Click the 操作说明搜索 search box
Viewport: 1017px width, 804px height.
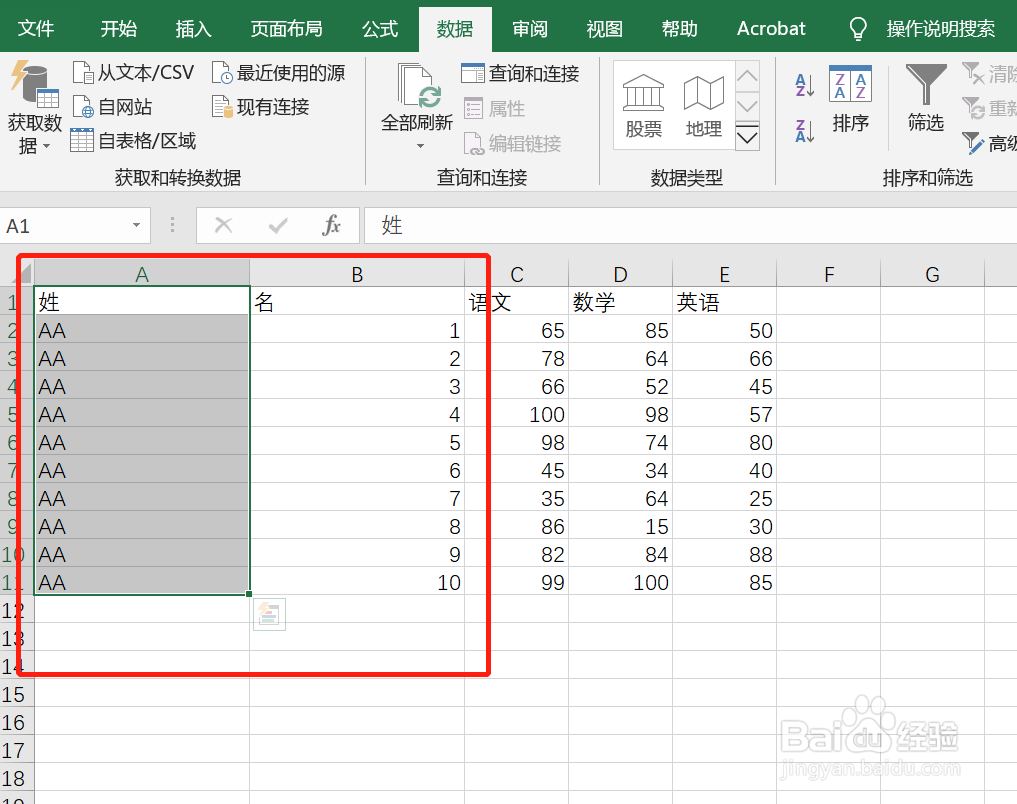coord(940,29)
